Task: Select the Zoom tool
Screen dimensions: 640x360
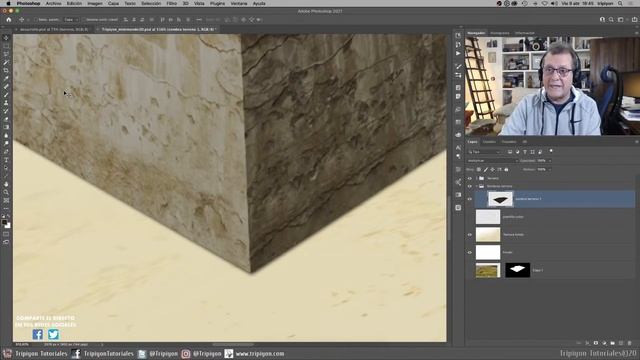Action: 6,193
